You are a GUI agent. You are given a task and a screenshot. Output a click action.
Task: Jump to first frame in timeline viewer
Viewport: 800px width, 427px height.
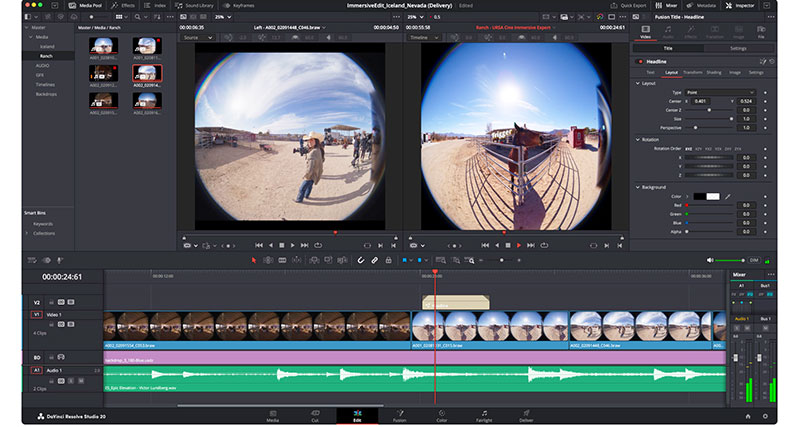(485, 245)
